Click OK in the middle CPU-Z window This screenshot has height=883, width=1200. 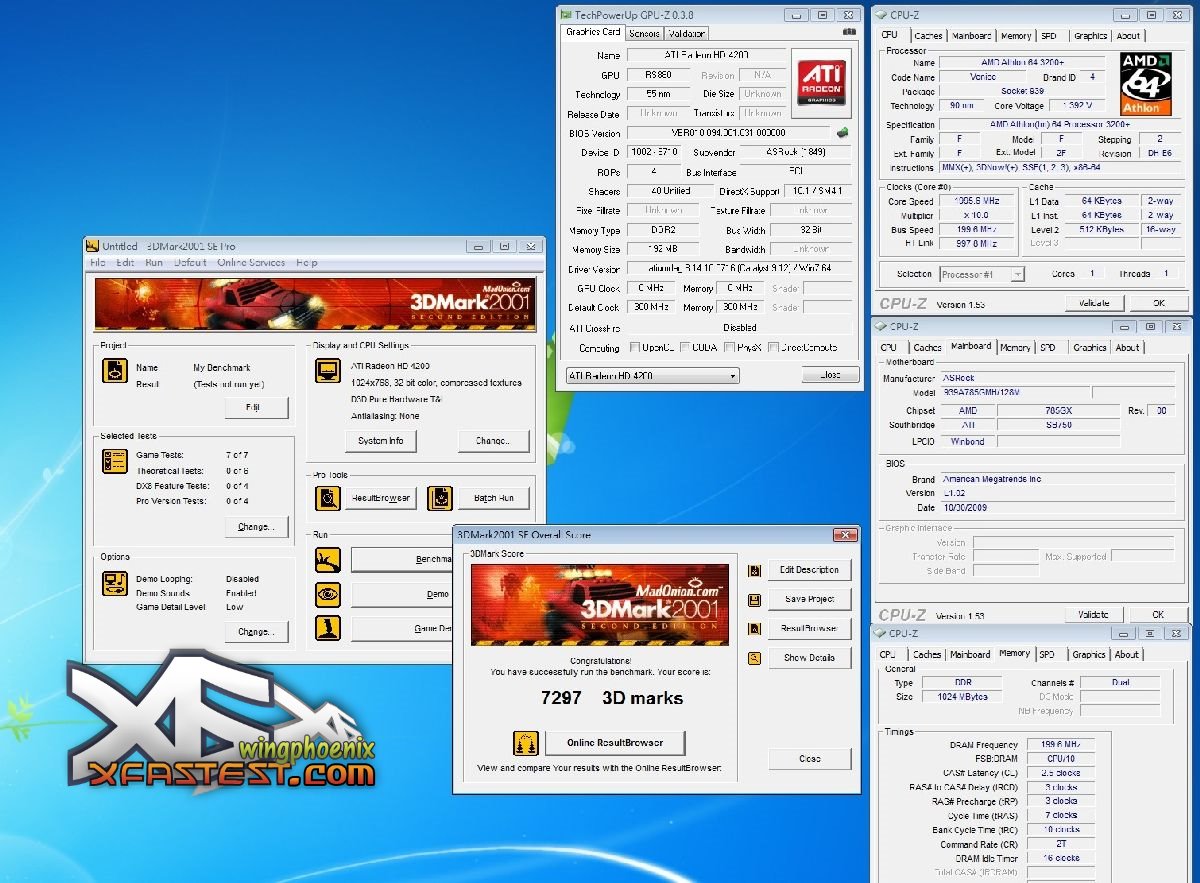point(1158,615)
